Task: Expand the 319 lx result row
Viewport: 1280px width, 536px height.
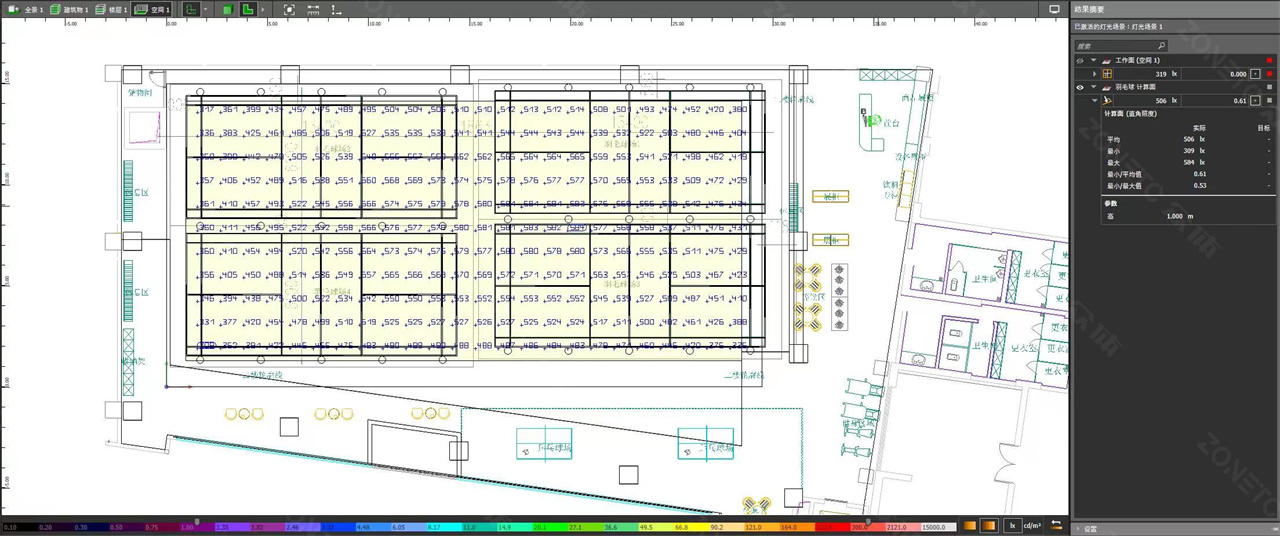Action: 1095,74
